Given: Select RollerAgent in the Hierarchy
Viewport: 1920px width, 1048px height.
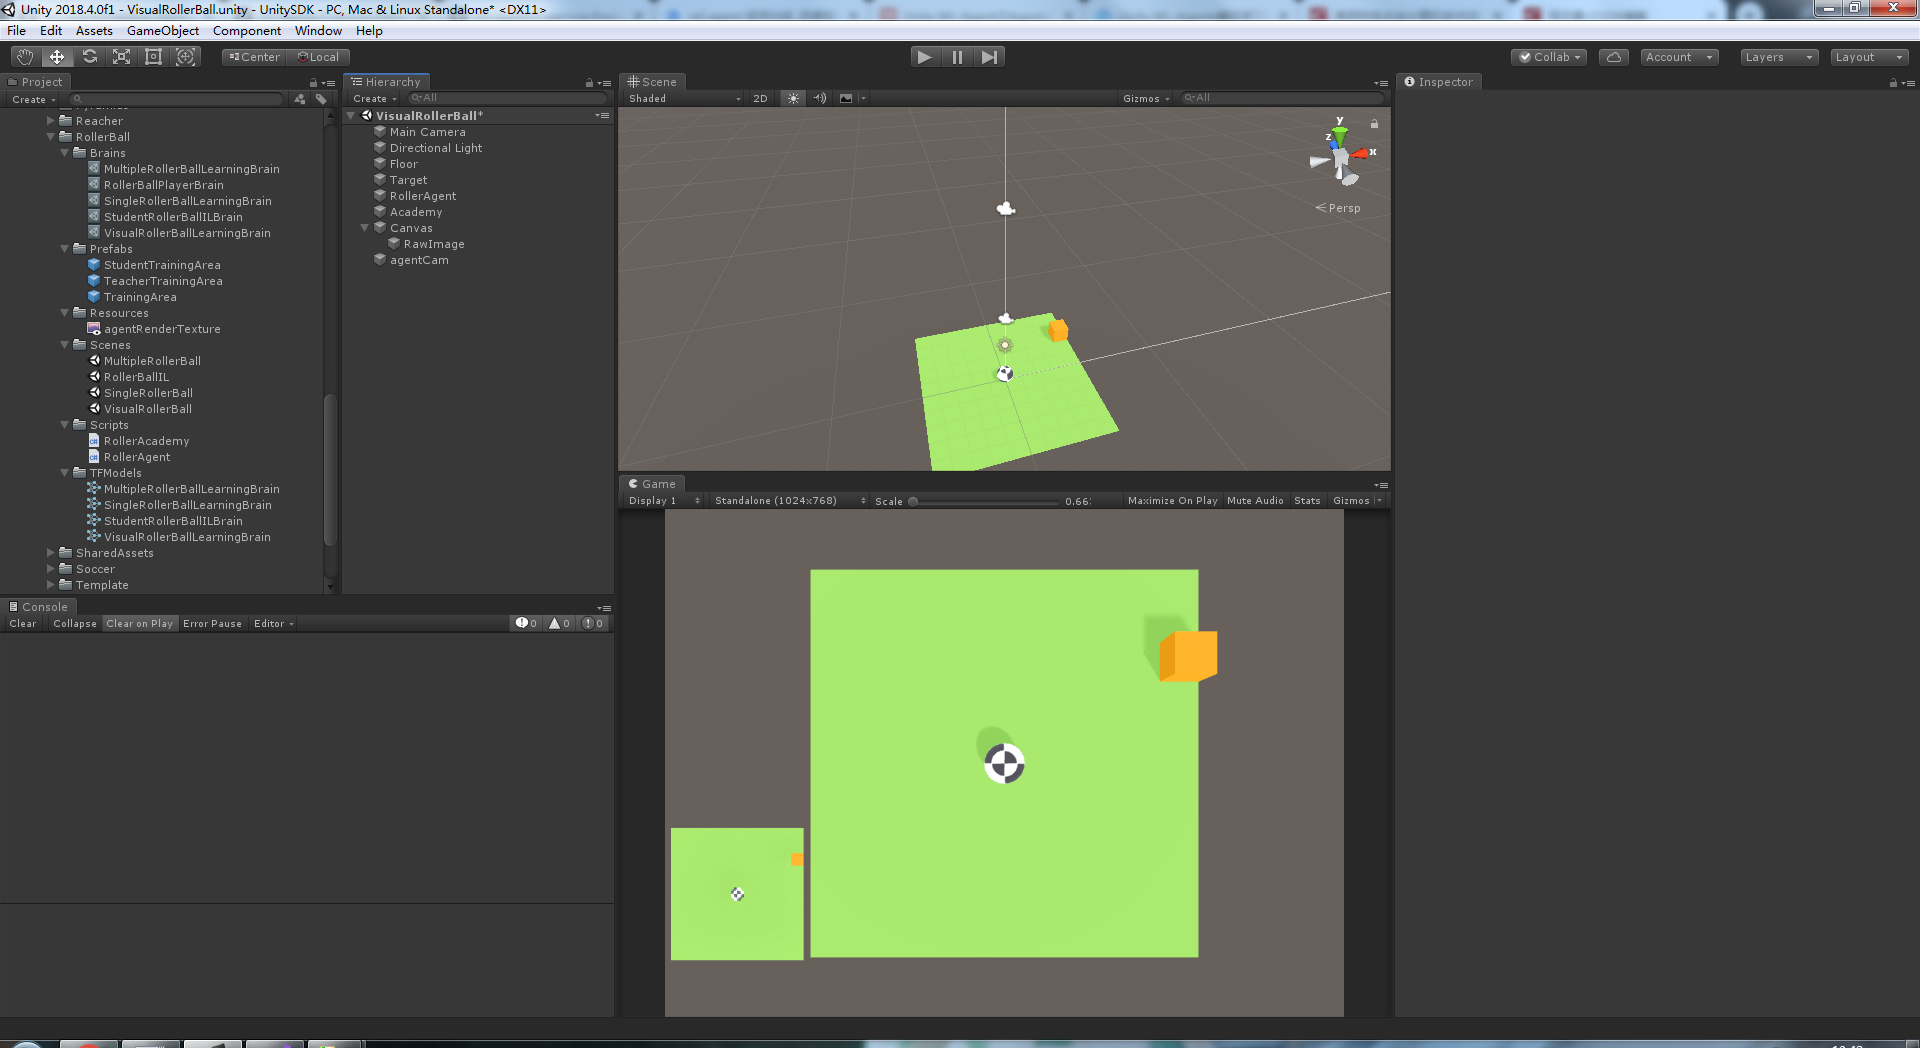Looking at the screenshot, I should click(x=422, y=195).
